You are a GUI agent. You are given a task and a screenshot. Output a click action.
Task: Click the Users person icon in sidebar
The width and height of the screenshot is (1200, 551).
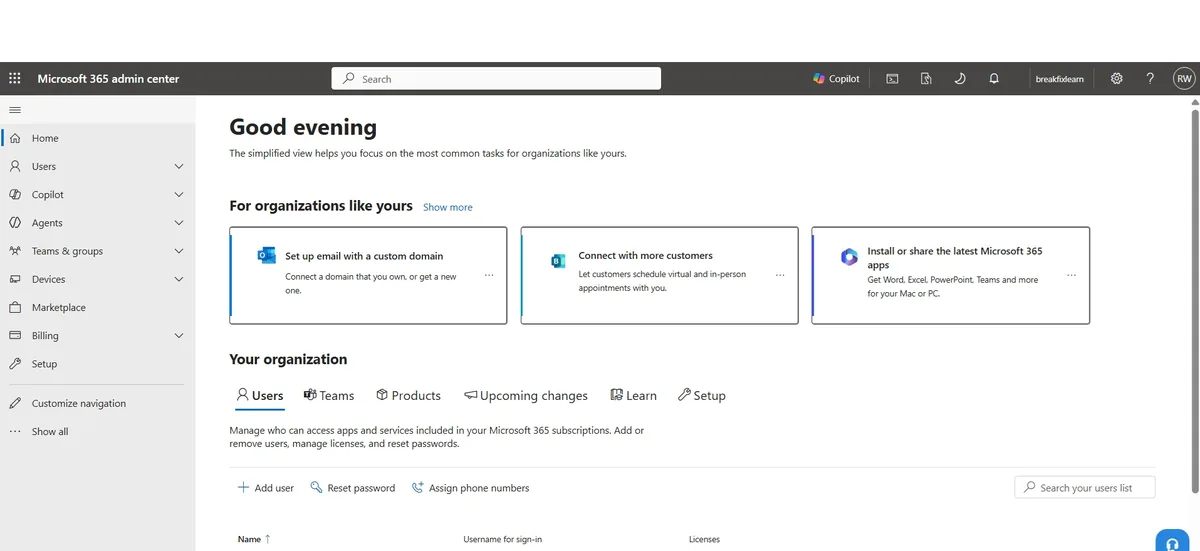tap(15, 166)
